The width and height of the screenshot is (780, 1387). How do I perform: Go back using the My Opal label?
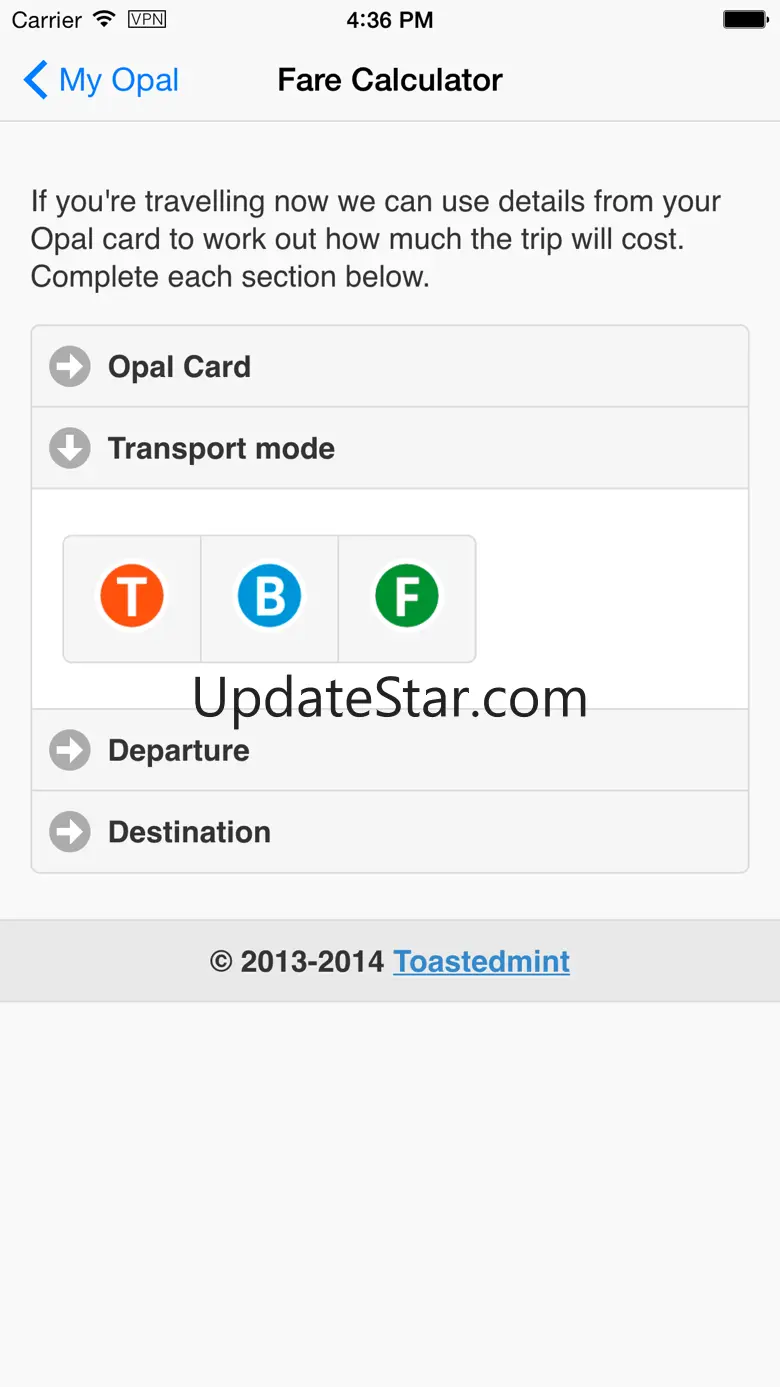click(x=119, y=80)
